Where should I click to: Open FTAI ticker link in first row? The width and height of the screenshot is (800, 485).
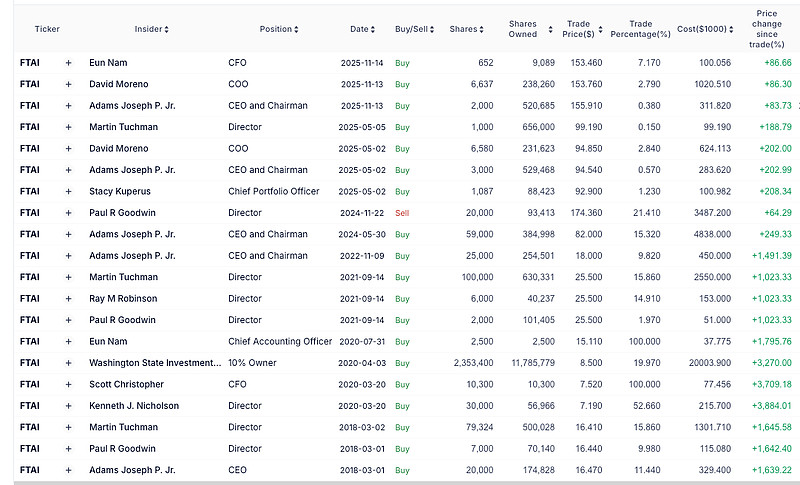[x=32, y=63]
